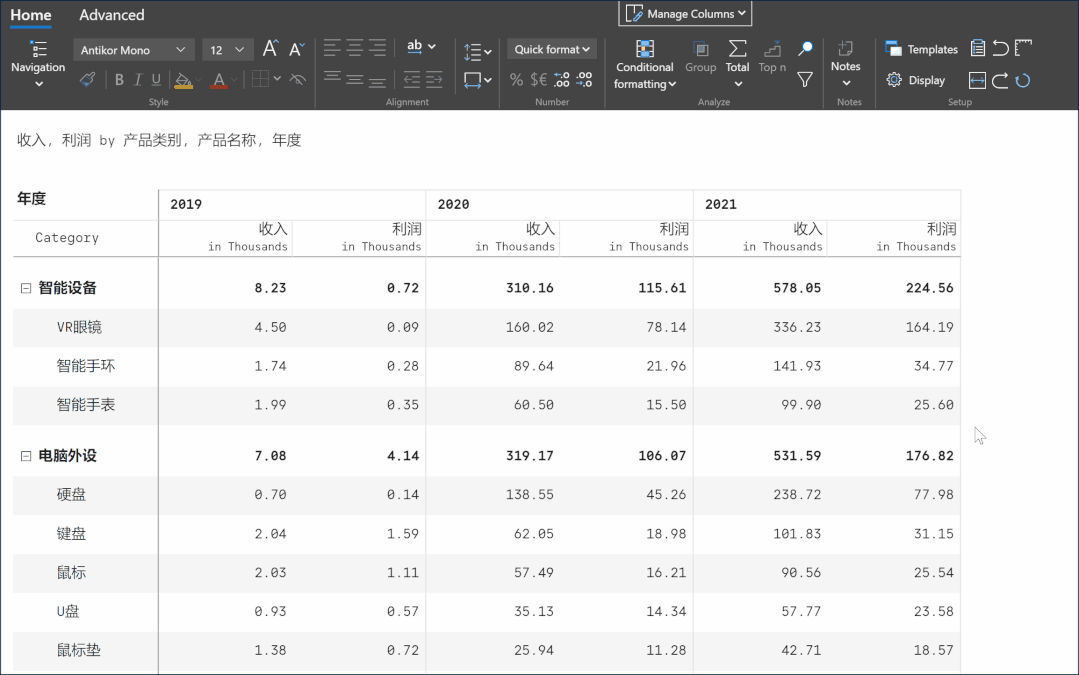Open the borders dropdown arrow
This screenshot has width=1079, height=675.
[x=277, y=79]
